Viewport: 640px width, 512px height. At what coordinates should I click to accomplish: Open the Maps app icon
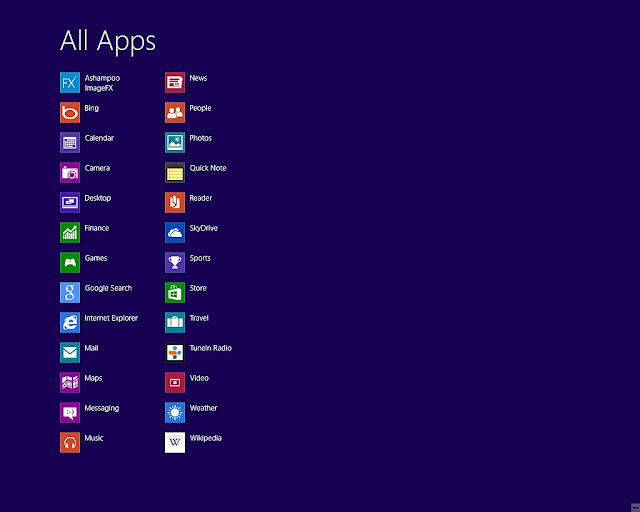[70, 383]
